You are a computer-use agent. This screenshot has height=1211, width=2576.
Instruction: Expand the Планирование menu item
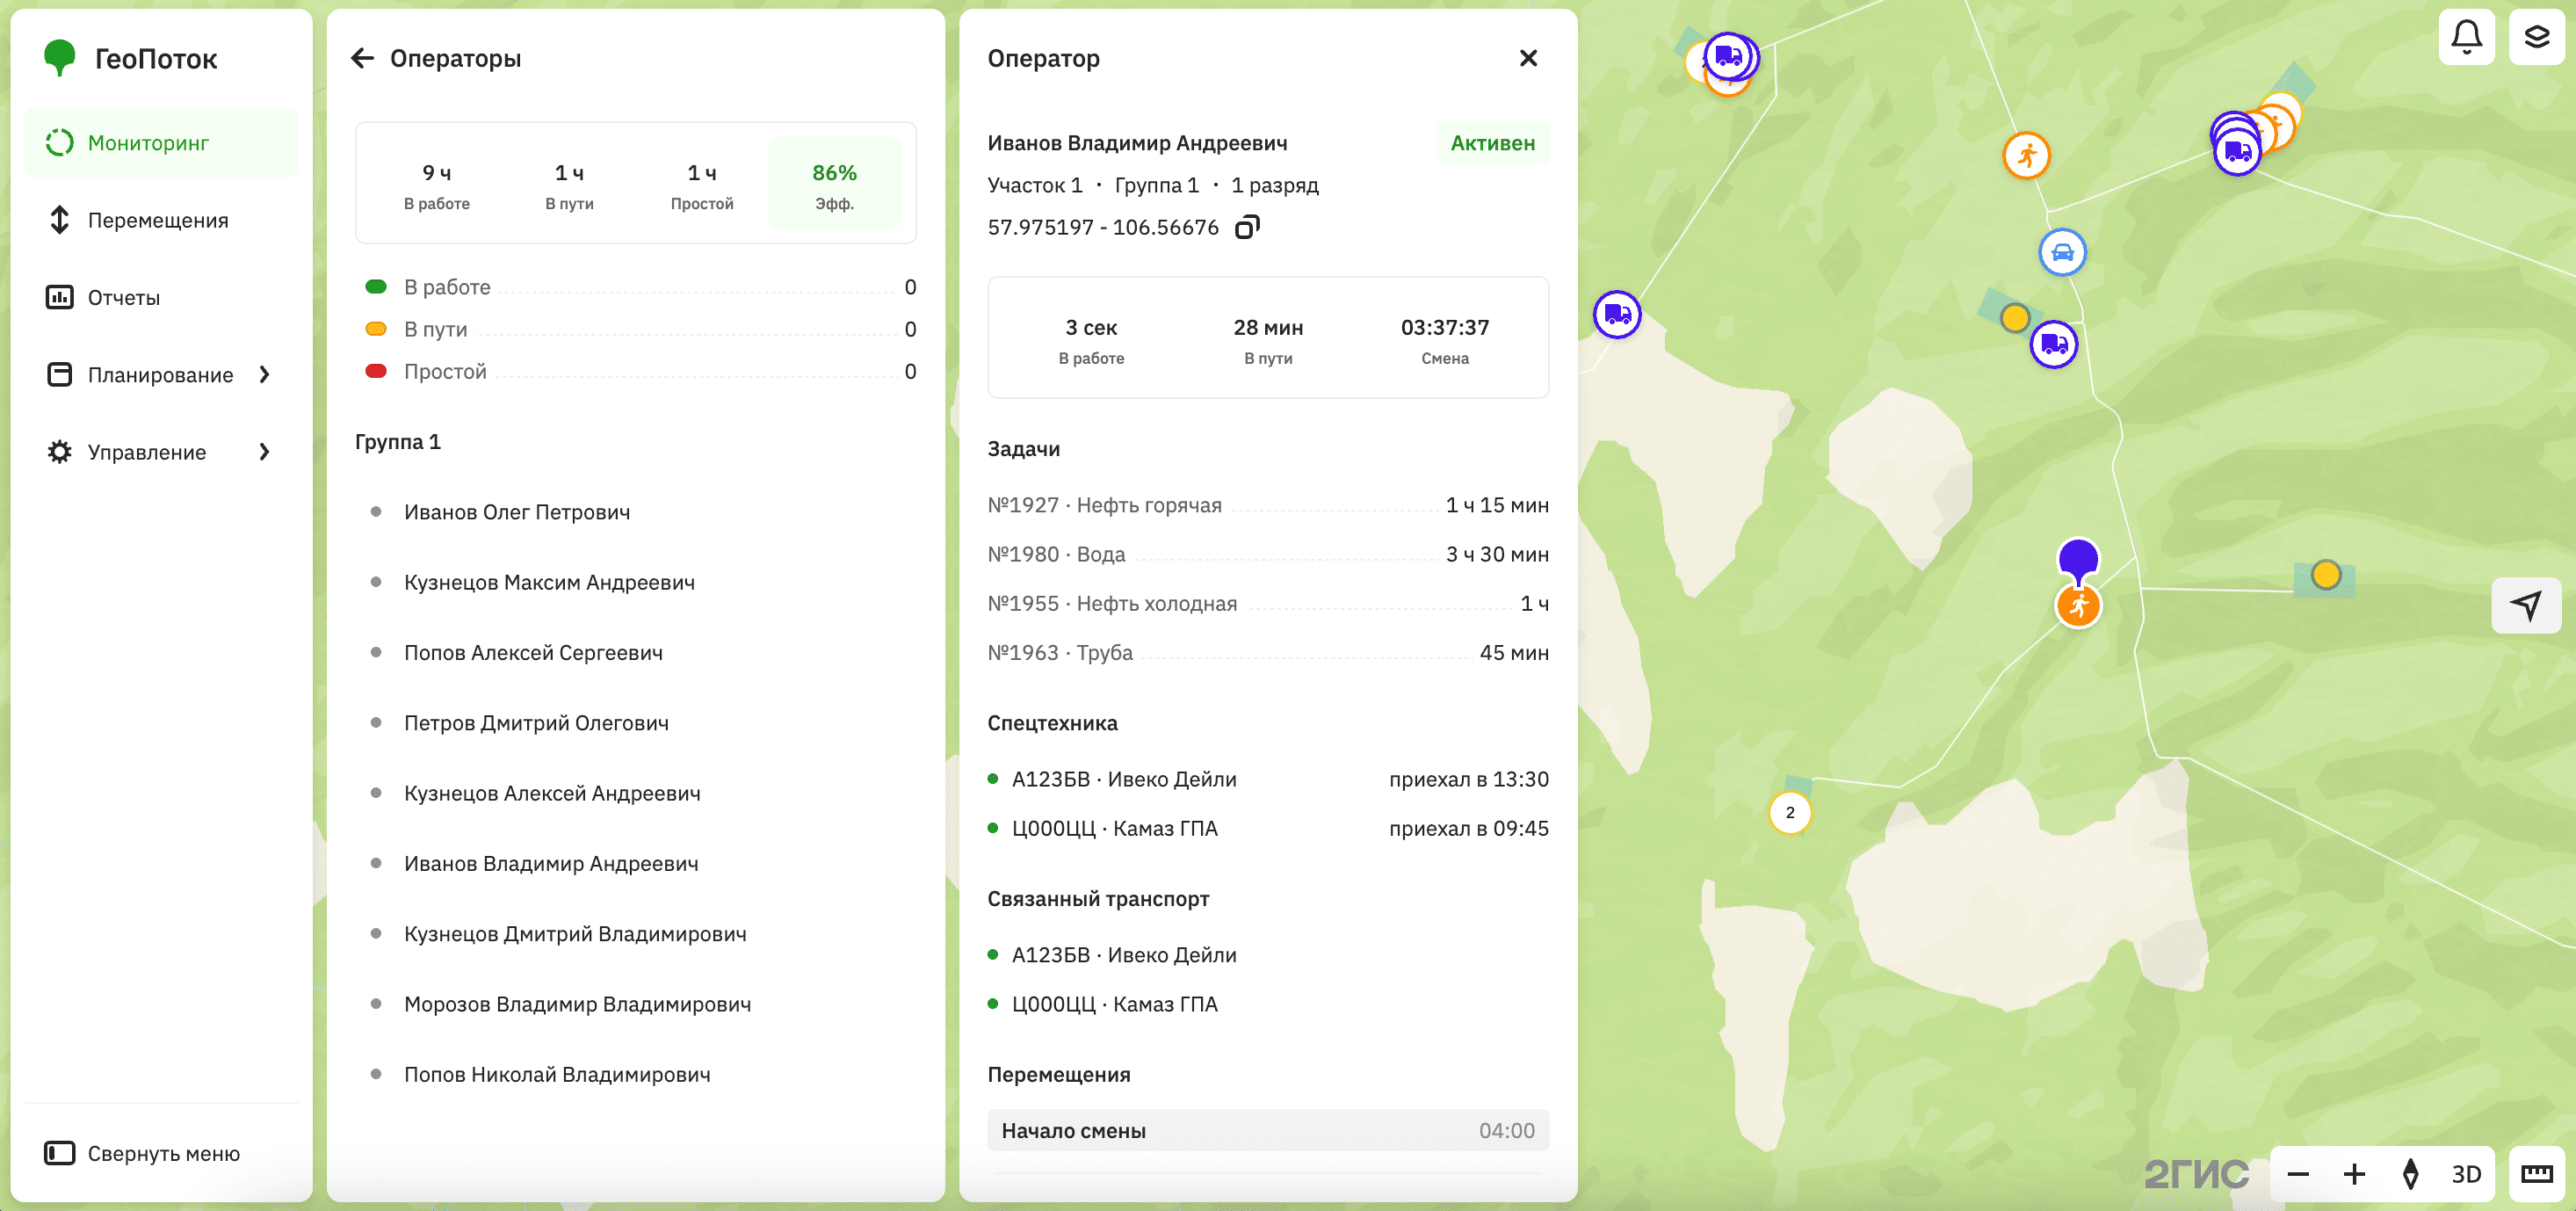[160, 374]
